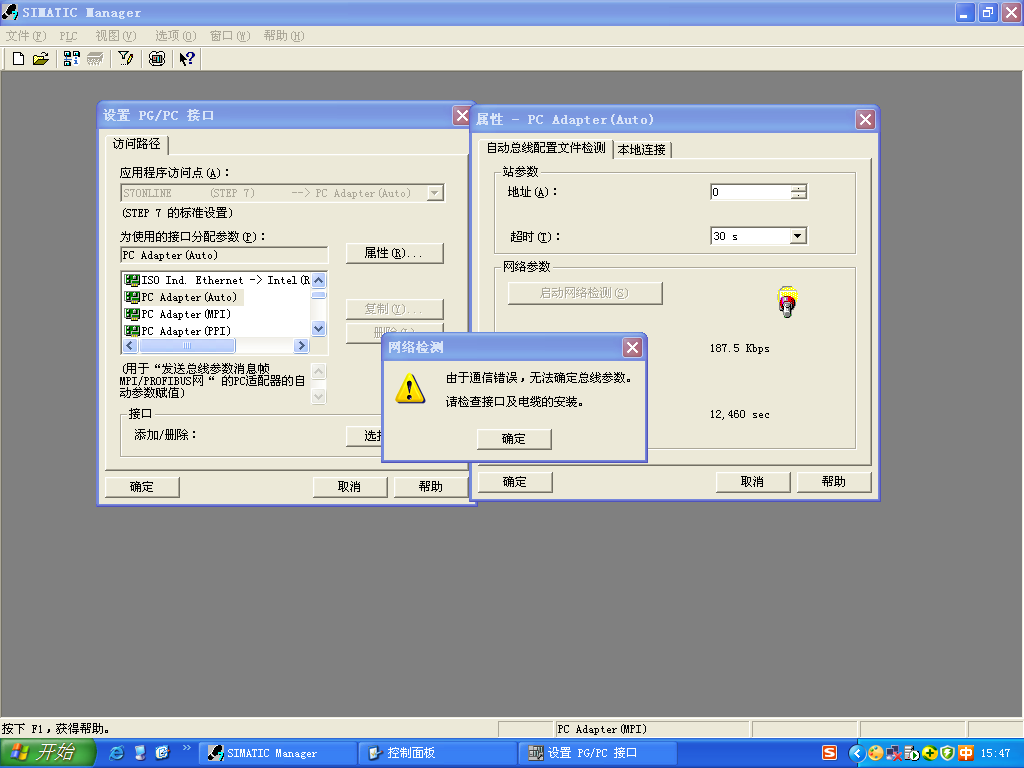Launch the simulation module toolbar icon
The width and height of the screenshot is (1024, 768).
(x=157, y=59)
